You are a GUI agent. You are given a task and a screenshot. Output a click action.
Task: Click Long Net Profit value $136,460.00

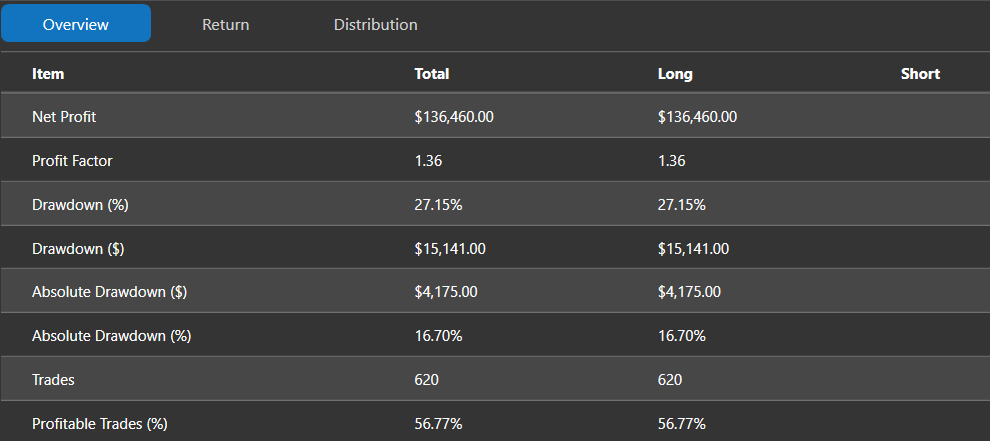(x=697, y=117)
